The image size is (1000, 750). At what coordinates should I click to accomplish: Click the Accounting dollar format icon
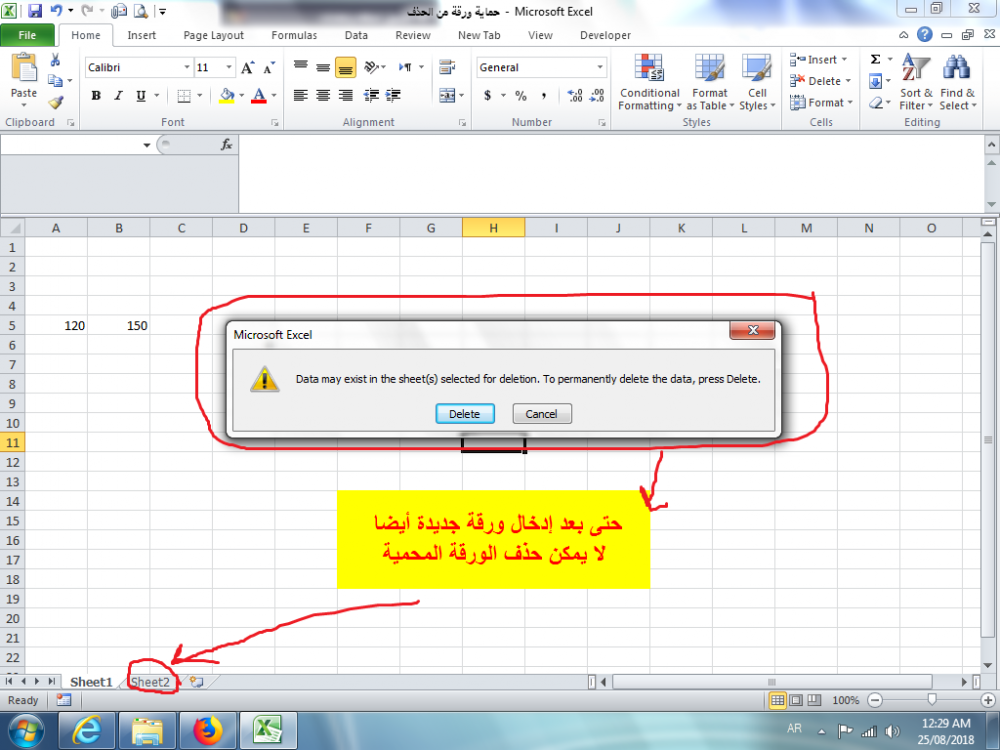pos(487,96)
